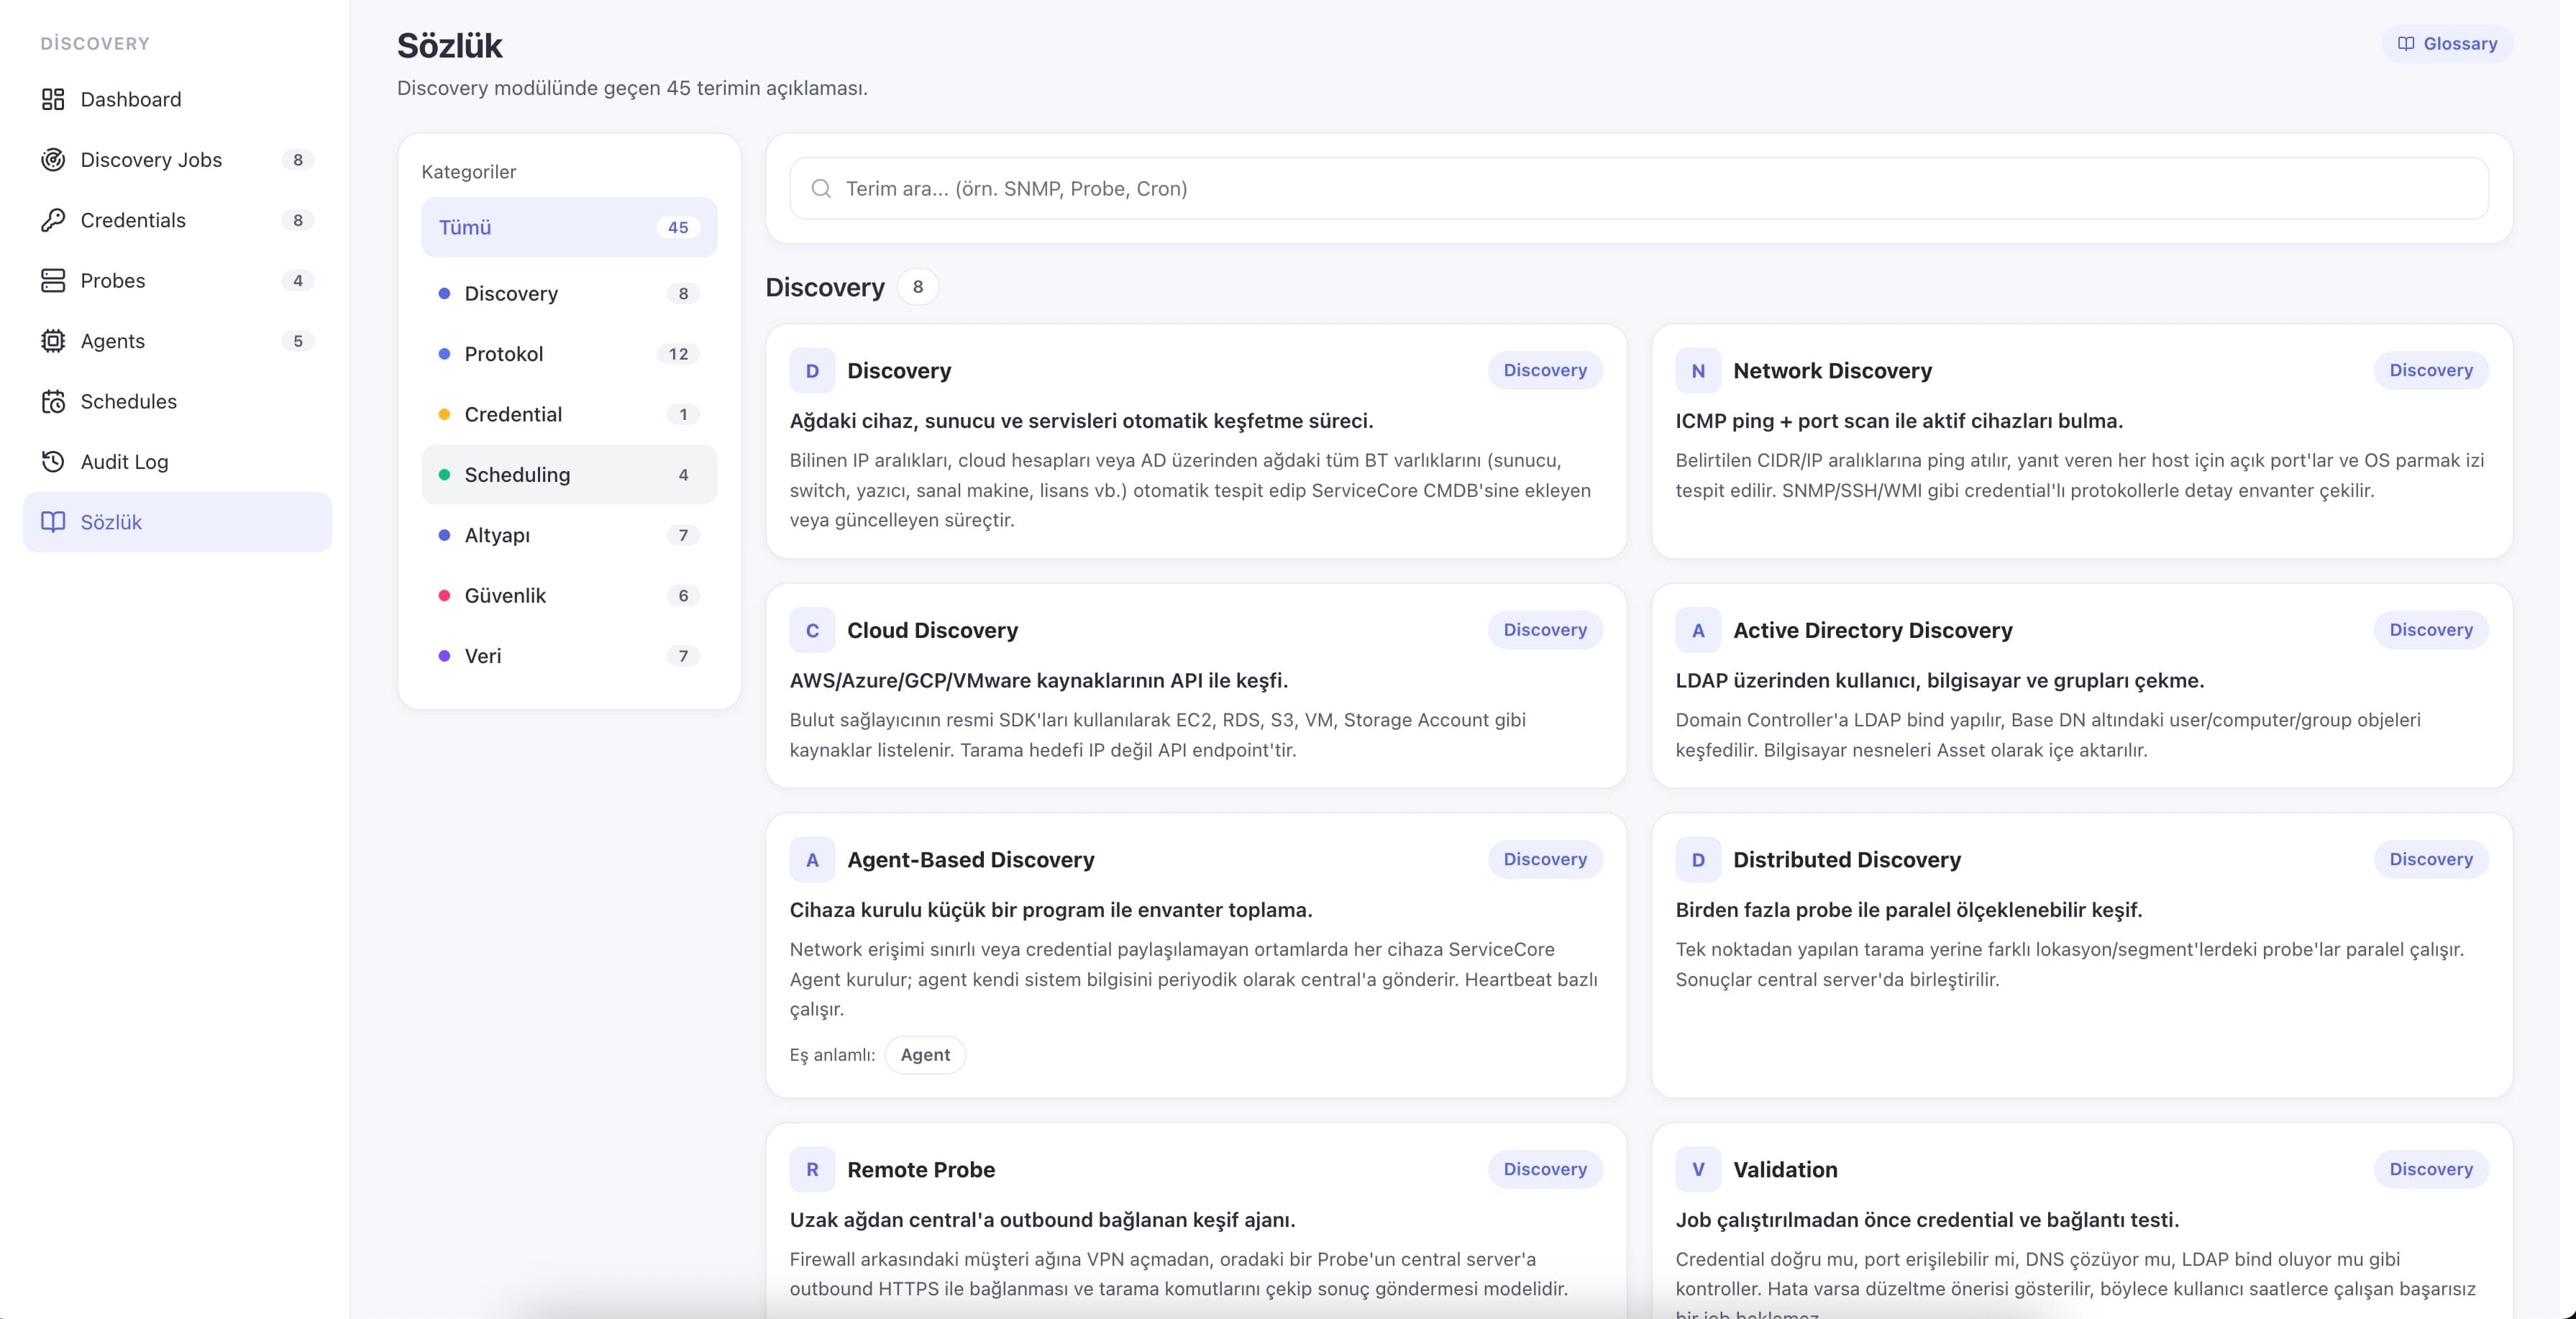Click the R letter icon on Remote Probe card
This screenshot has width=2576, height=1319.
(812, 1170)
